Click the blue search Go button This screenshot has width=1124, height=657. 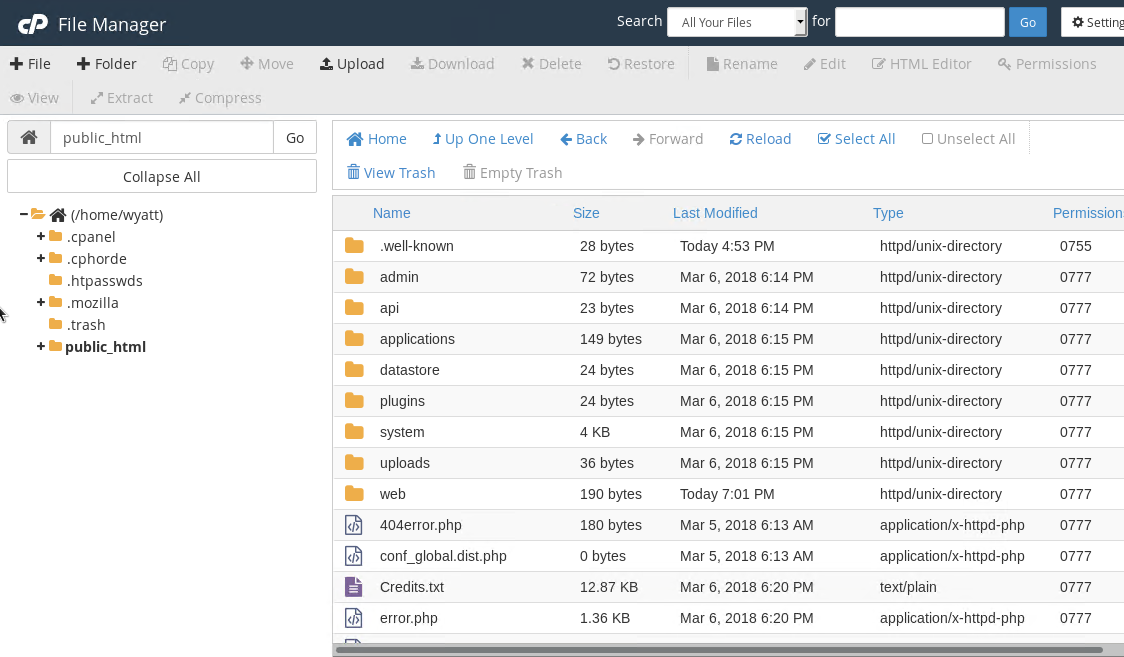1028,22
